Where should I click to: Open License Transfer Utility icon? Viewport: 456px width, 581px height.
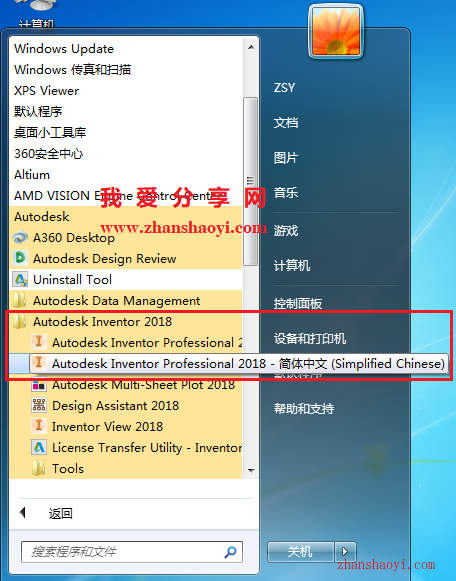point(39,447)
